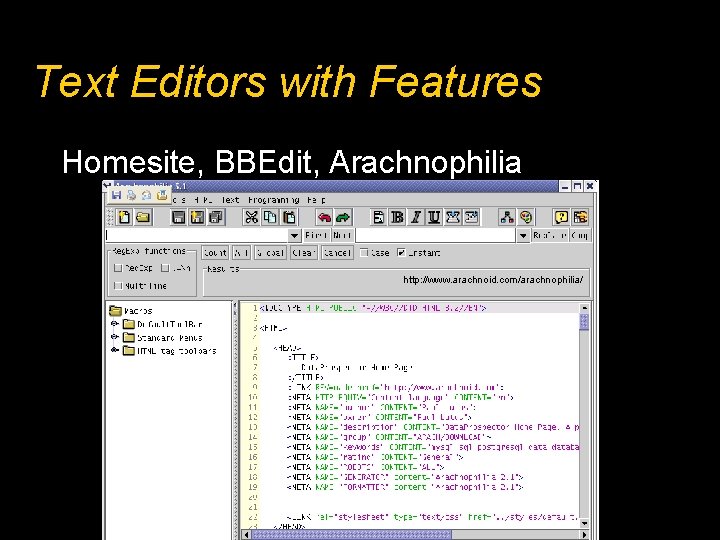Click inside the replace text field
Screen dimensions: 720x540
click(x=436, y=236)
